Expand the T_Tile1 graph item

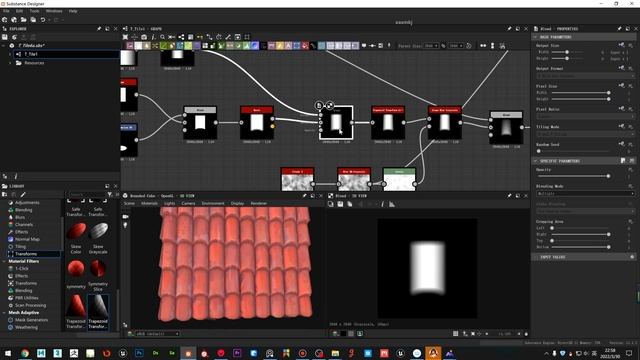pos(10,54)
